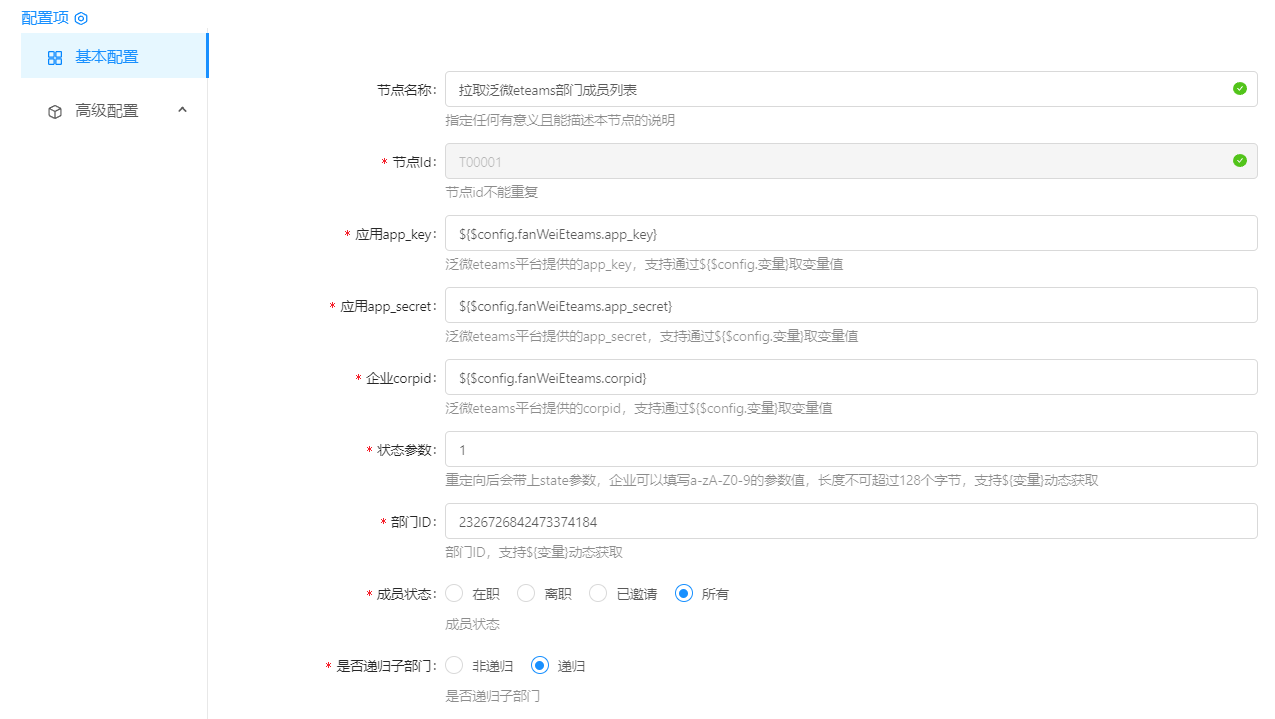Edit the 部门ID input field
Image resolution: width=1275 pixels, height=719 pixels.
[850, 521]
